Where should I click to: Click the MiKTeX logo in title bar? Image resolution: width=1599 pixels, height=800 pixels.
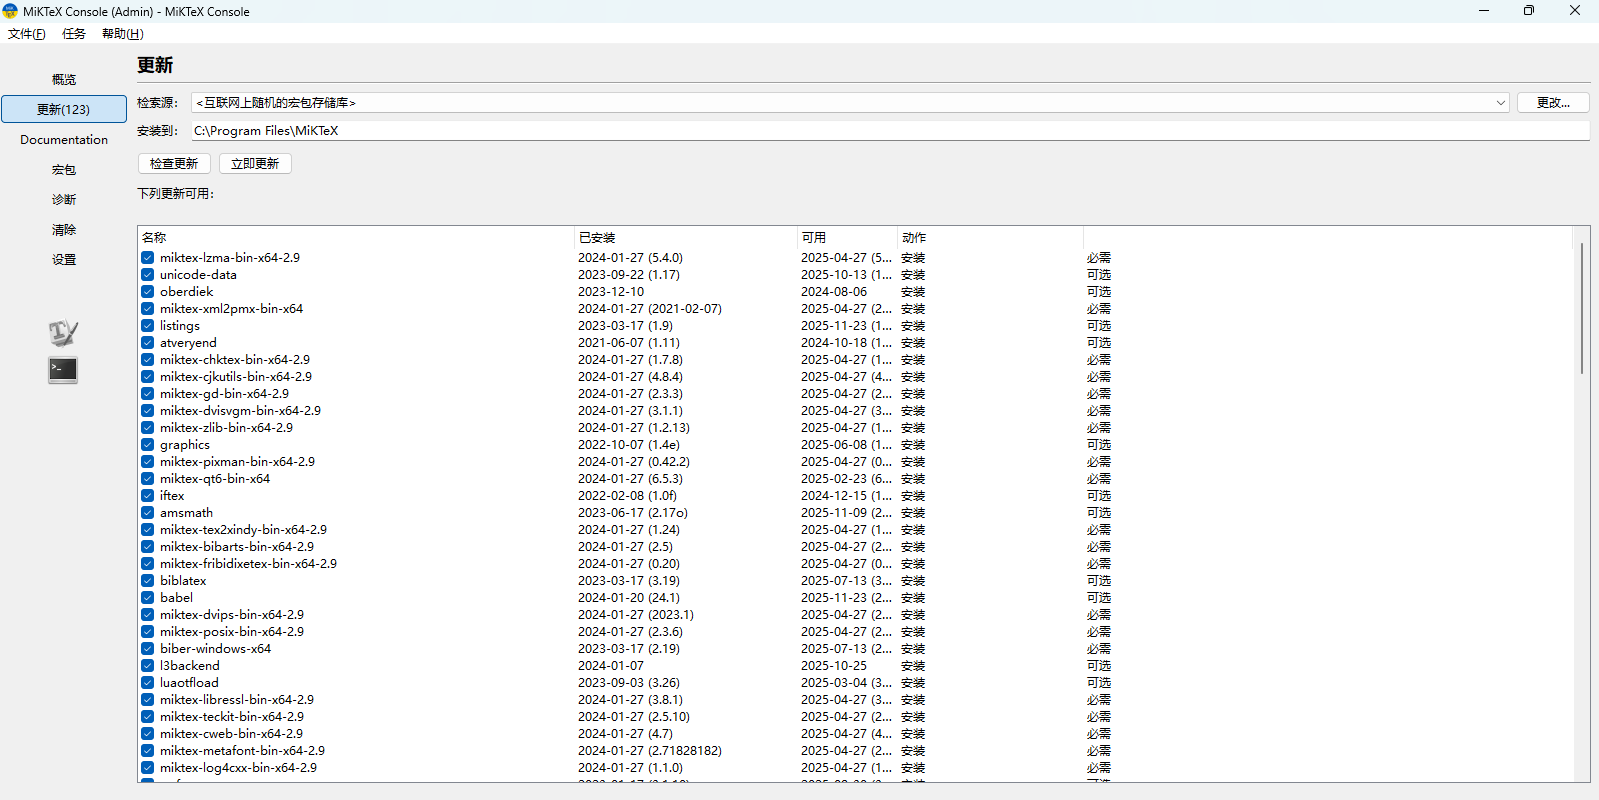tap(11, 11)
